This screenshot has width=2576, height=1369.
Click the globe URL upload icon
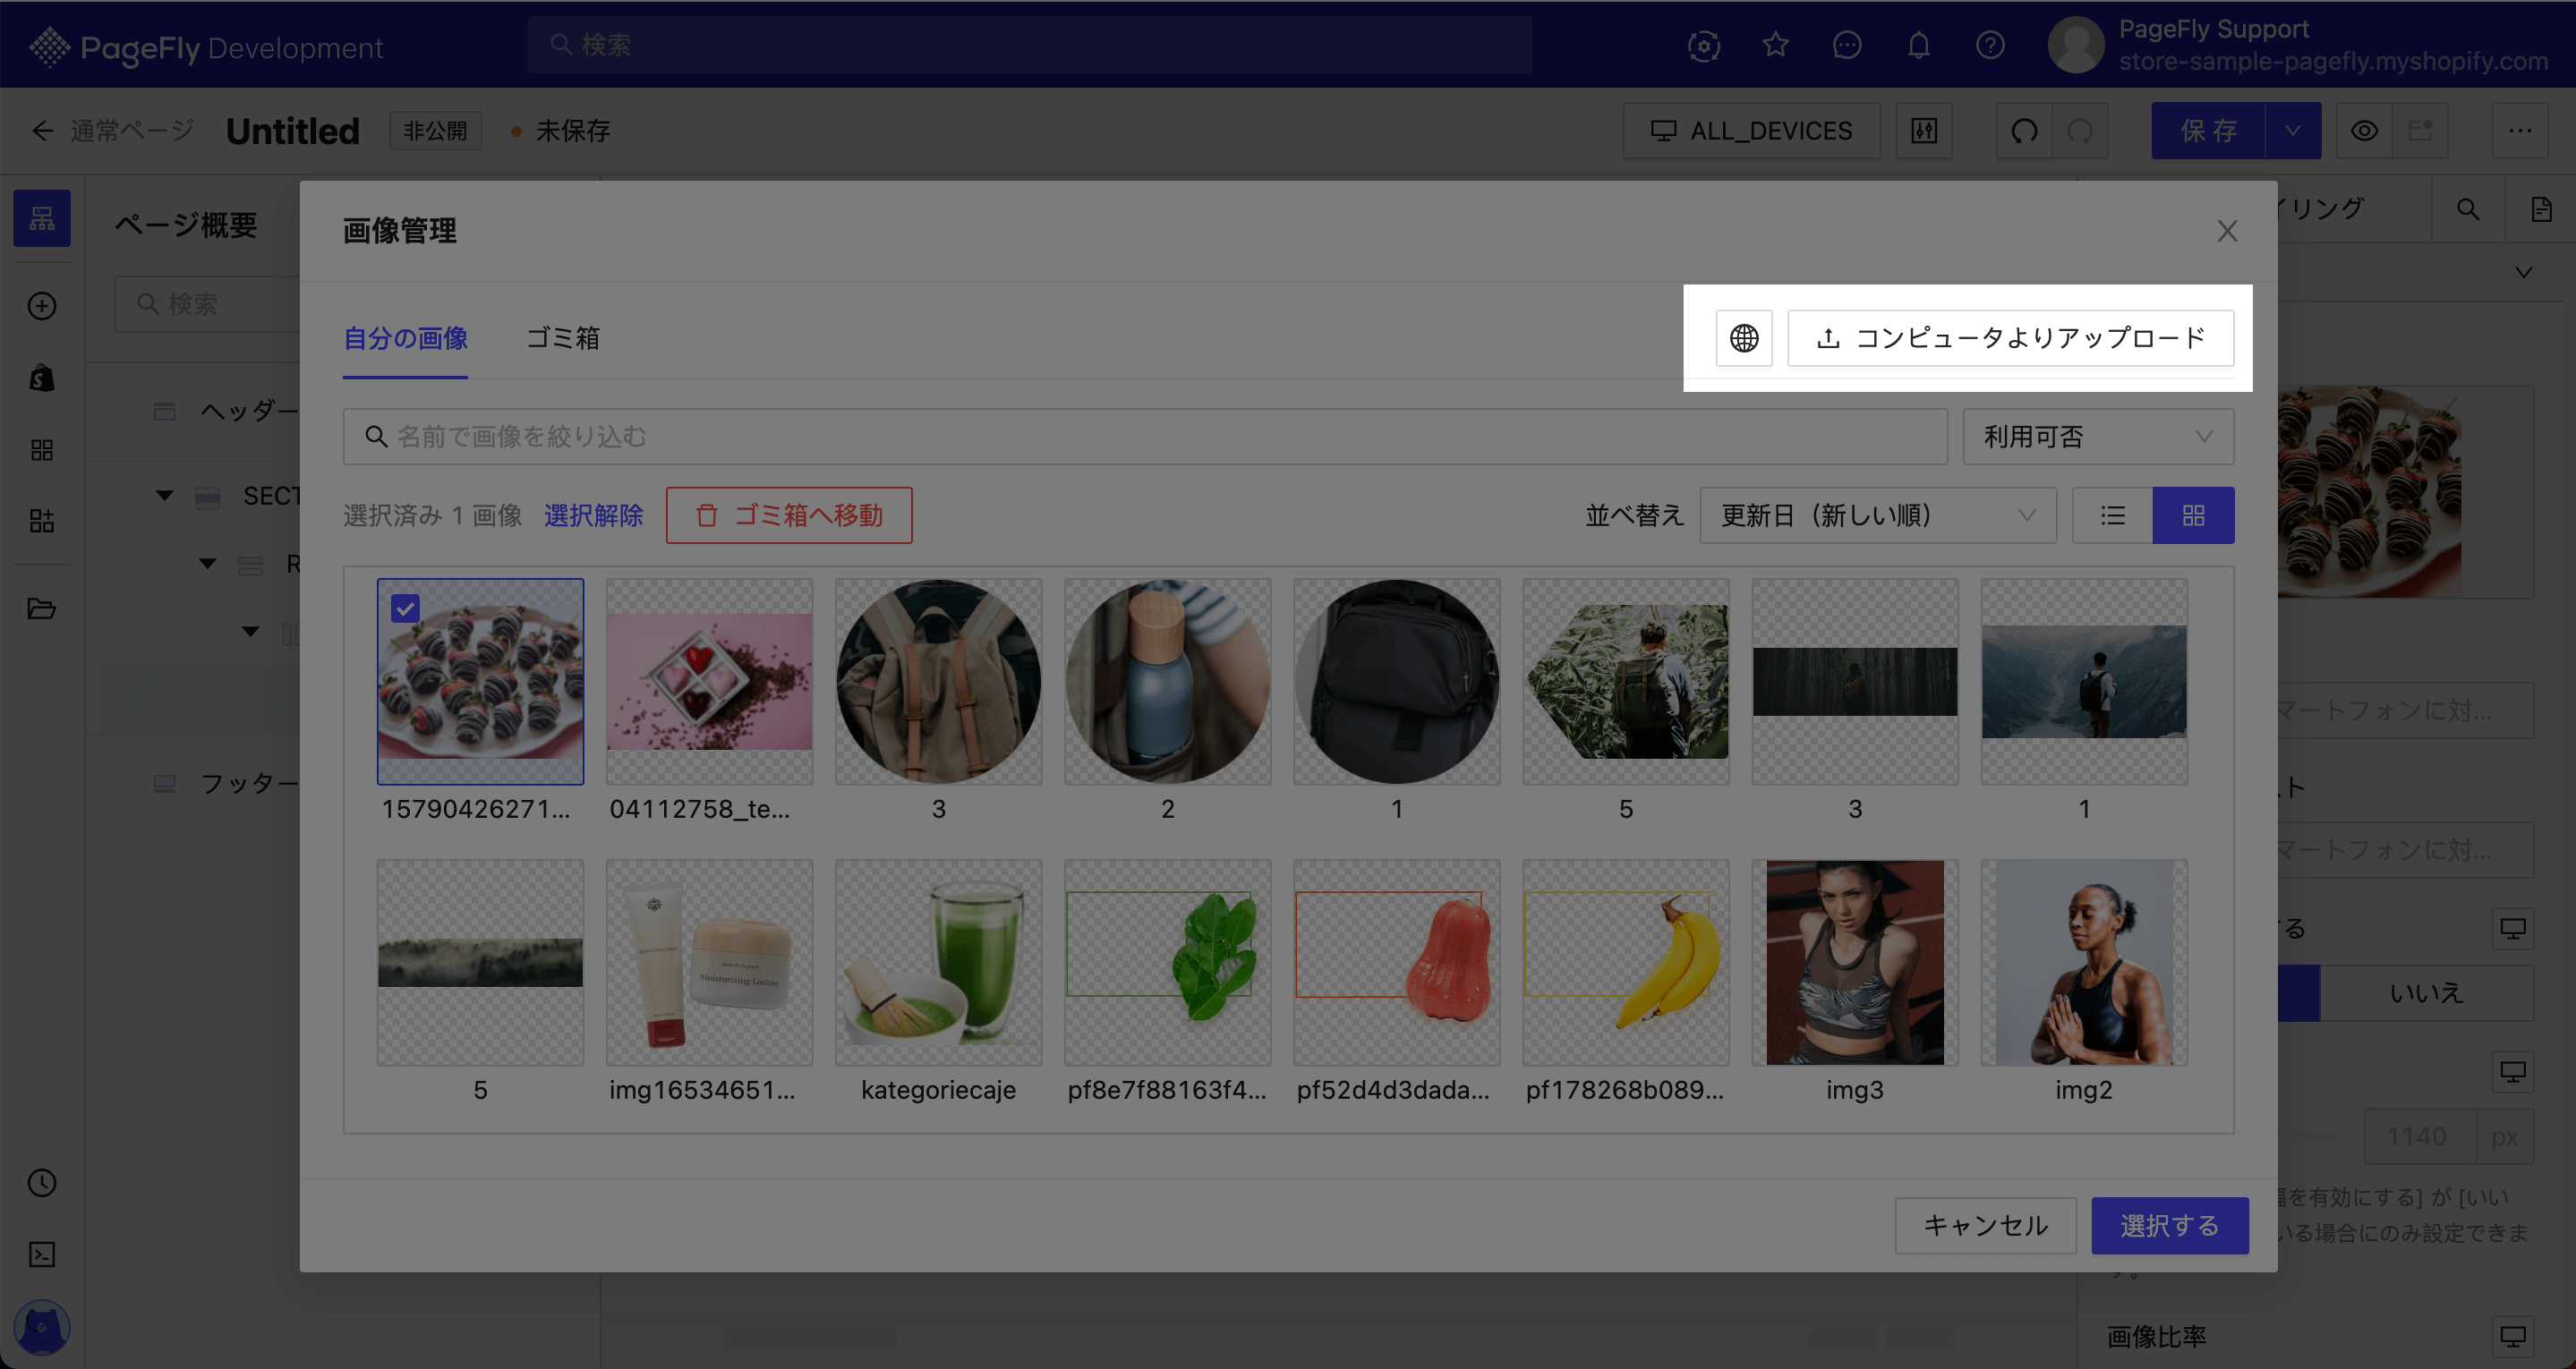point(1744,338)
